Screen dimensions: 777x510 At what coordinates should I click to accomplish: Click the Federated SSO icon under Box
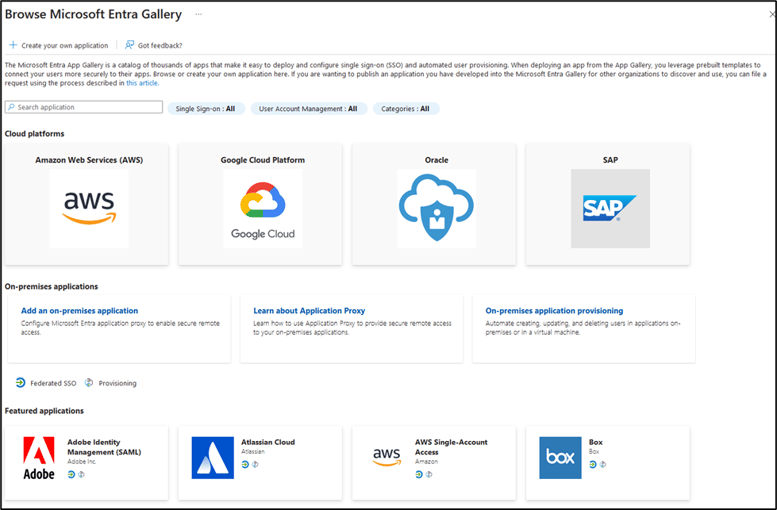[593, 464]
